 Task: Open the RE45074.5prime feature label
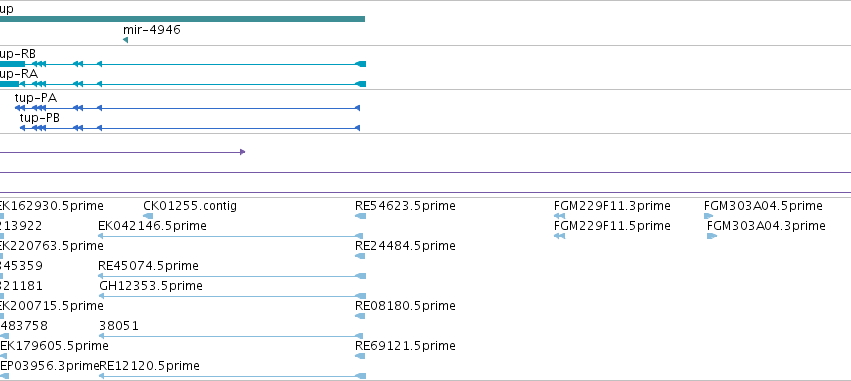148,266
